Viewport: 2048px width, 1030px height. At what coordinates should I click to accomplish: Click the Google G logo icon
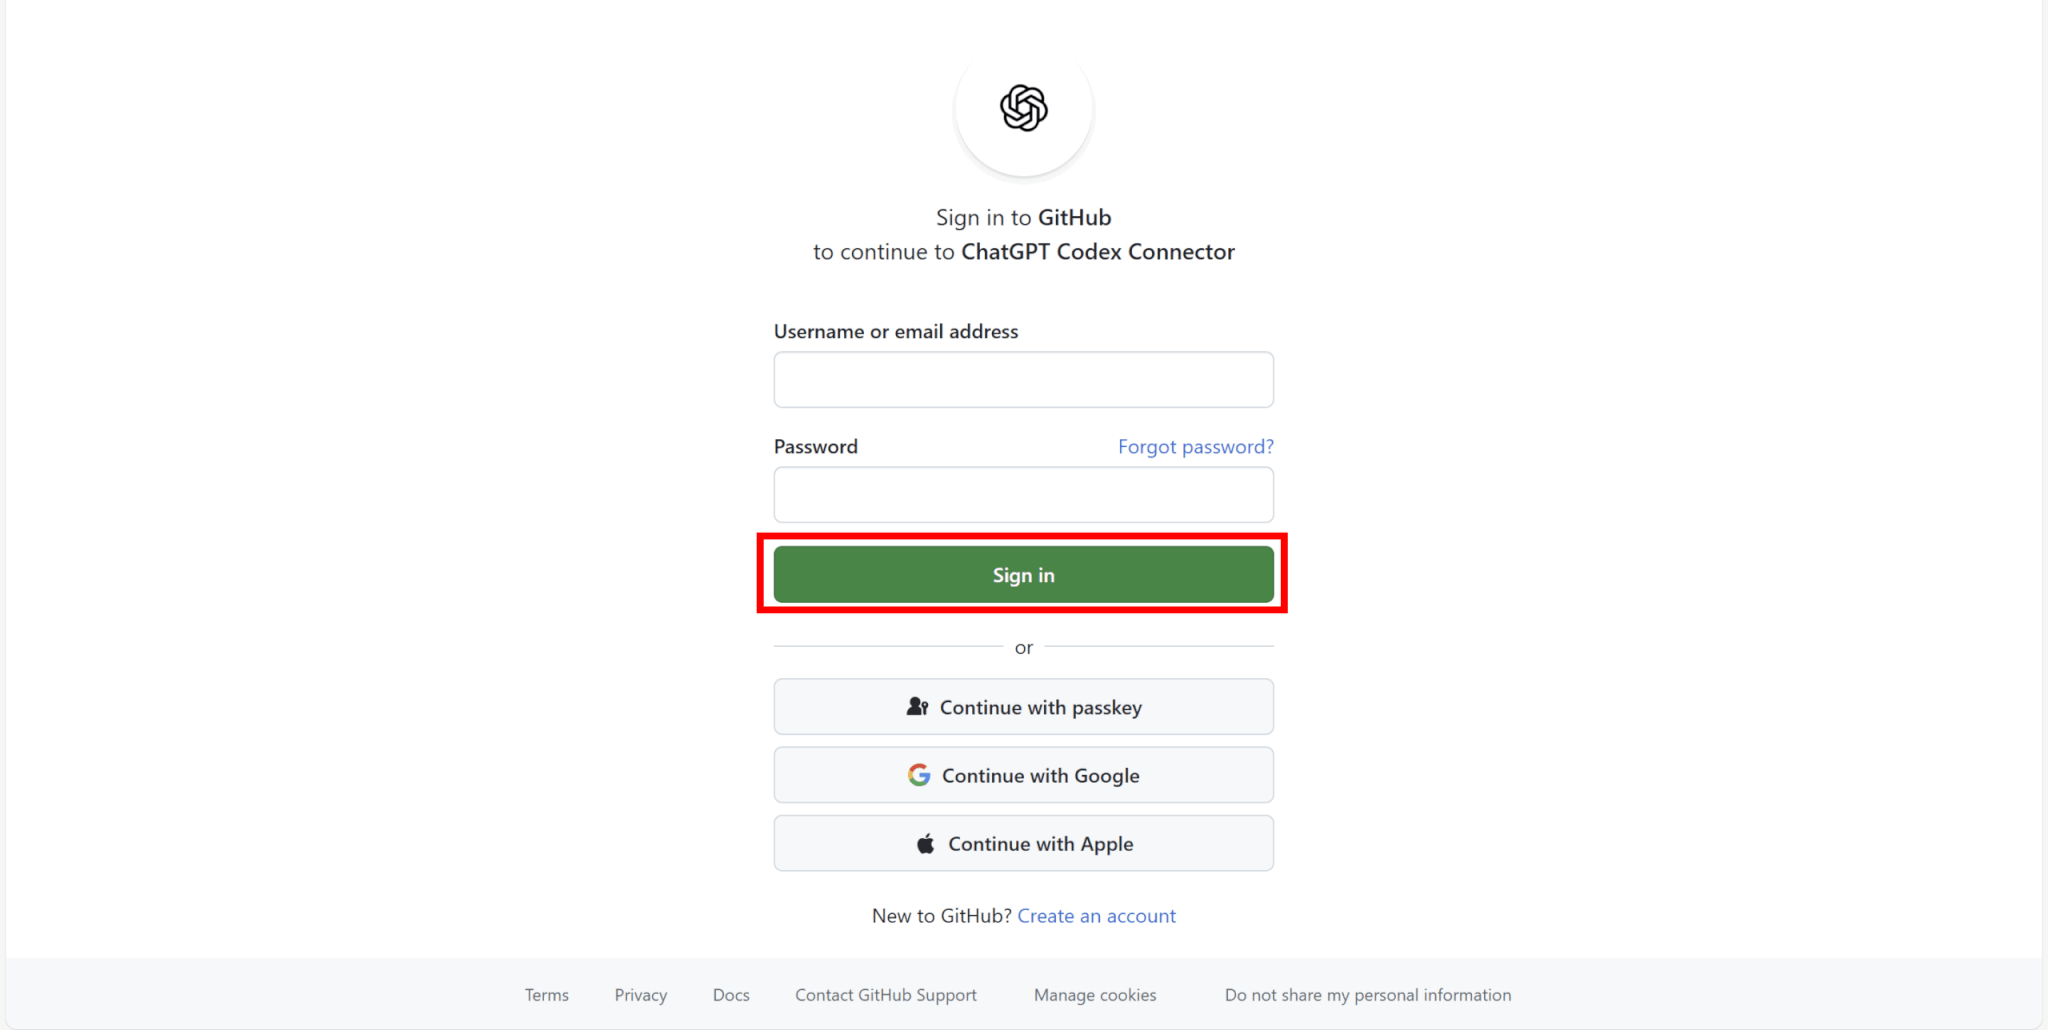[x=919, y=775]
